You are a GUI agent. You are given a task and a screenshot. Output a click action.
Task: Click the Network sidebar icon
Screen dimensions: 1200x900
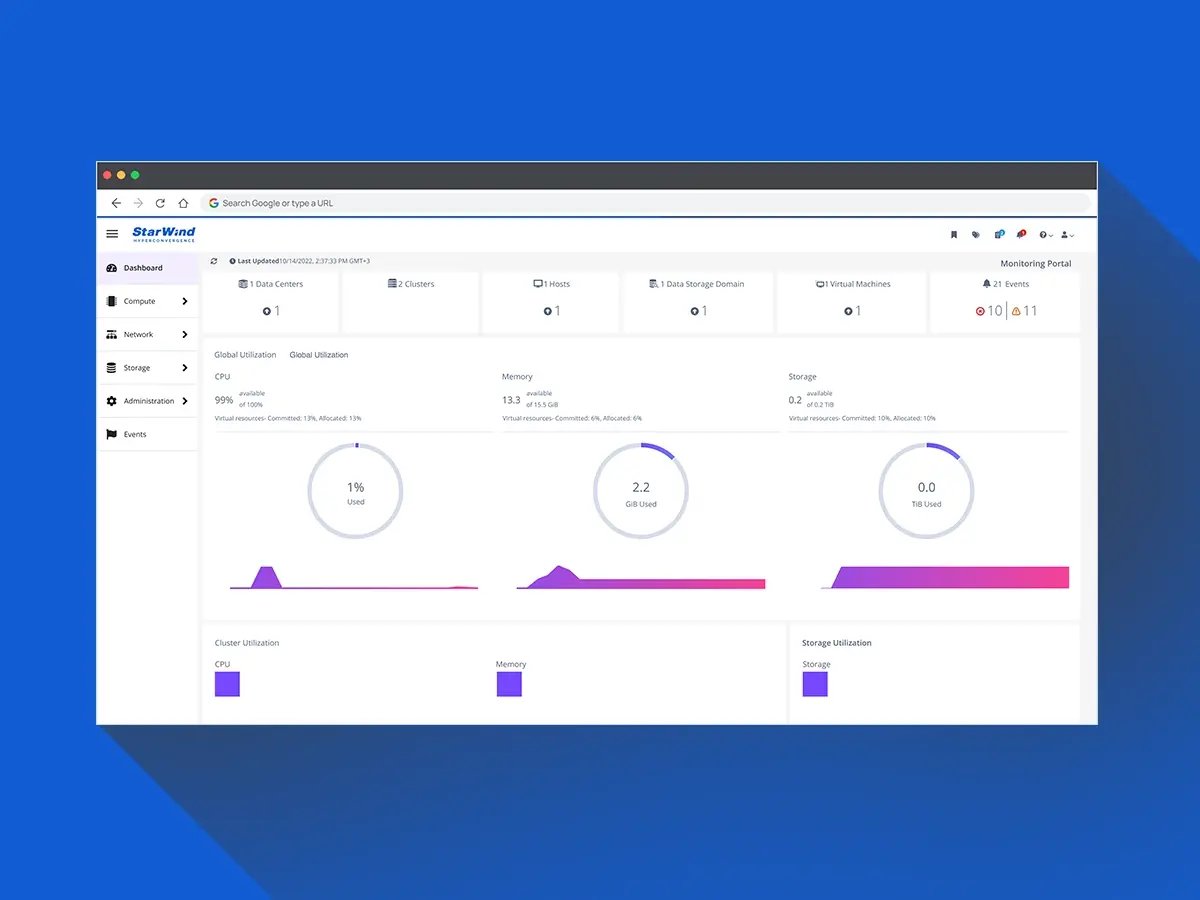tap(111, 334)
